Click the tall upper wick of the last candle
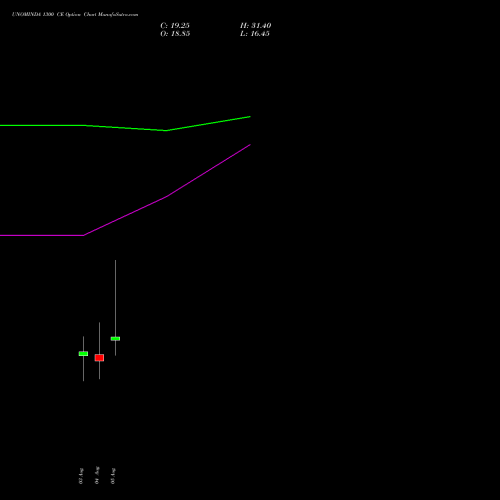 coord(115,298)
